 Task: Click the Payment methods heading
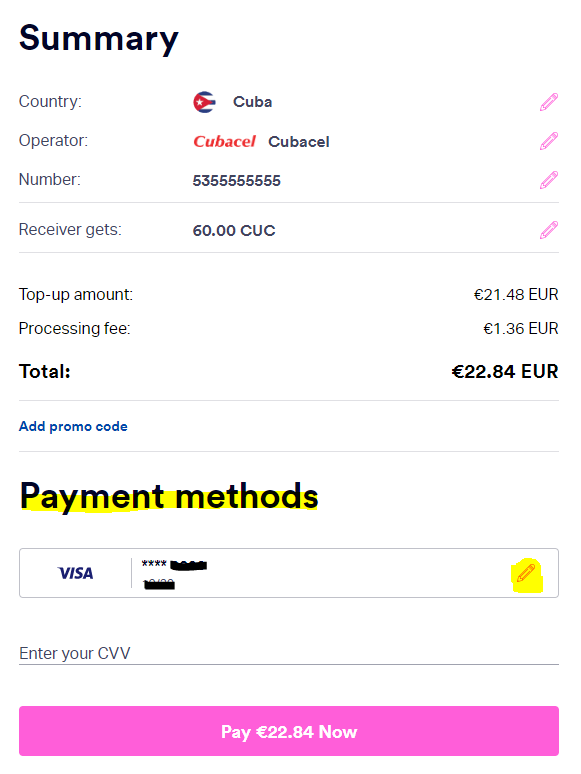(x=169, y=497)
